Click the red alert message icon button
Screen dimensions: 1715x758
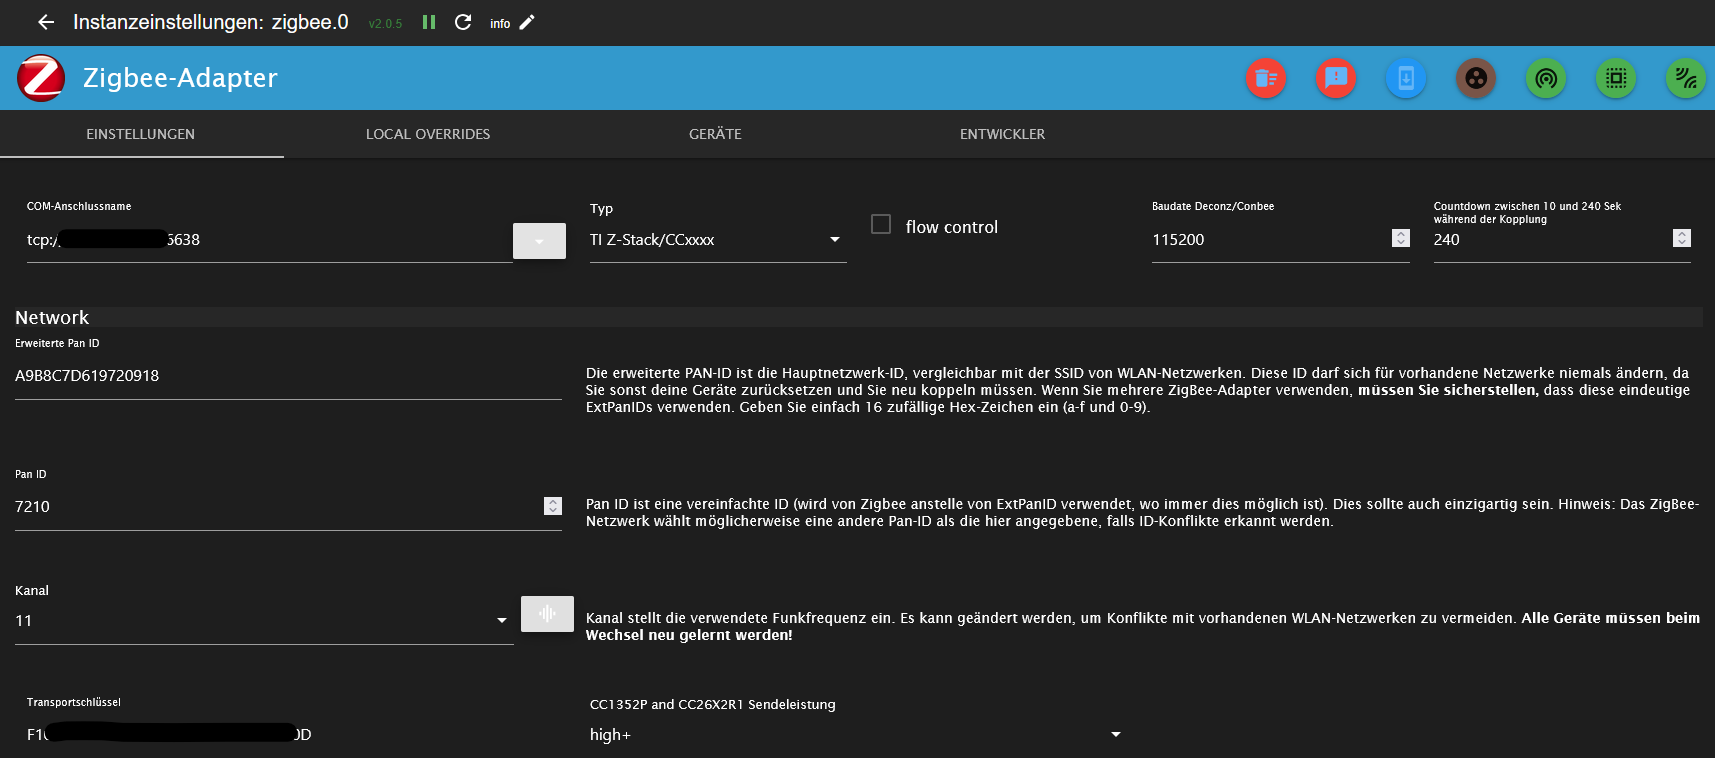[1336, 78]
